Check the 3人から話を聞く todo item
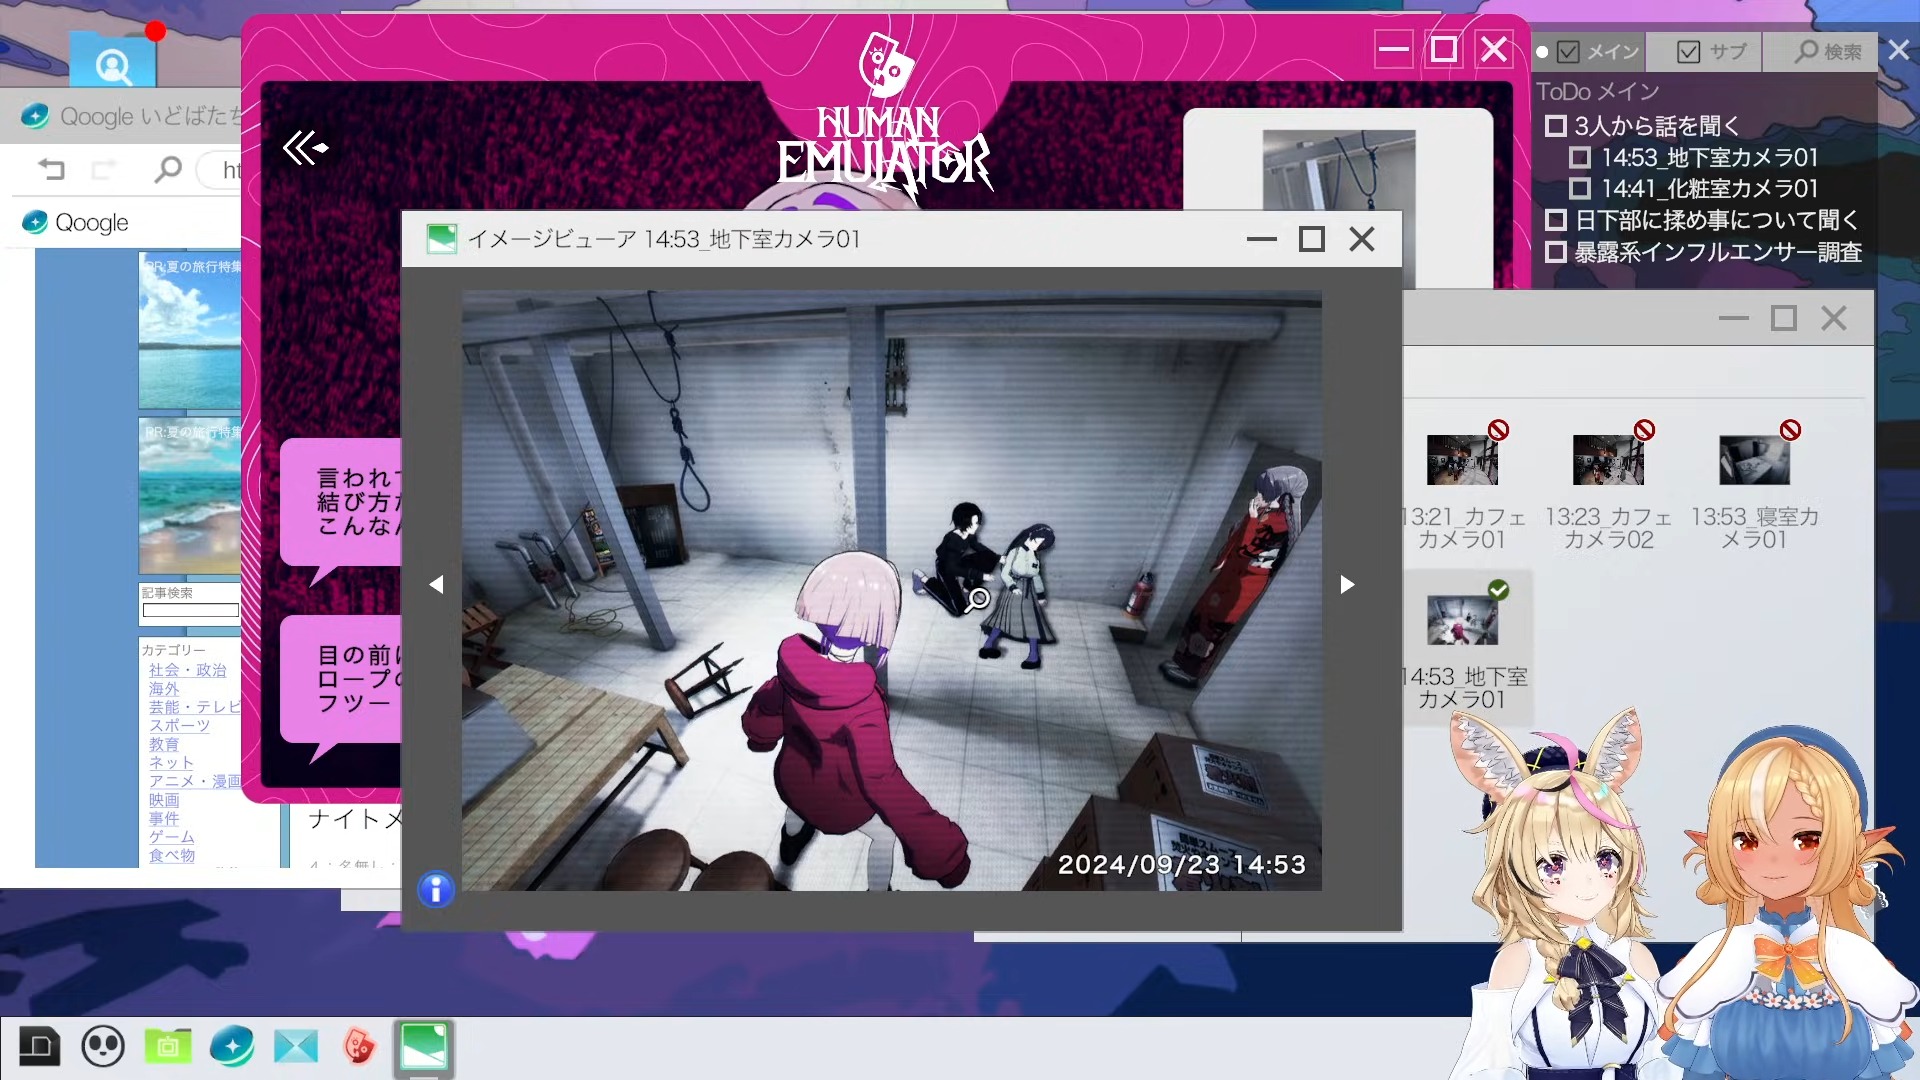1920x1080 pixels. pos(1555,126)
